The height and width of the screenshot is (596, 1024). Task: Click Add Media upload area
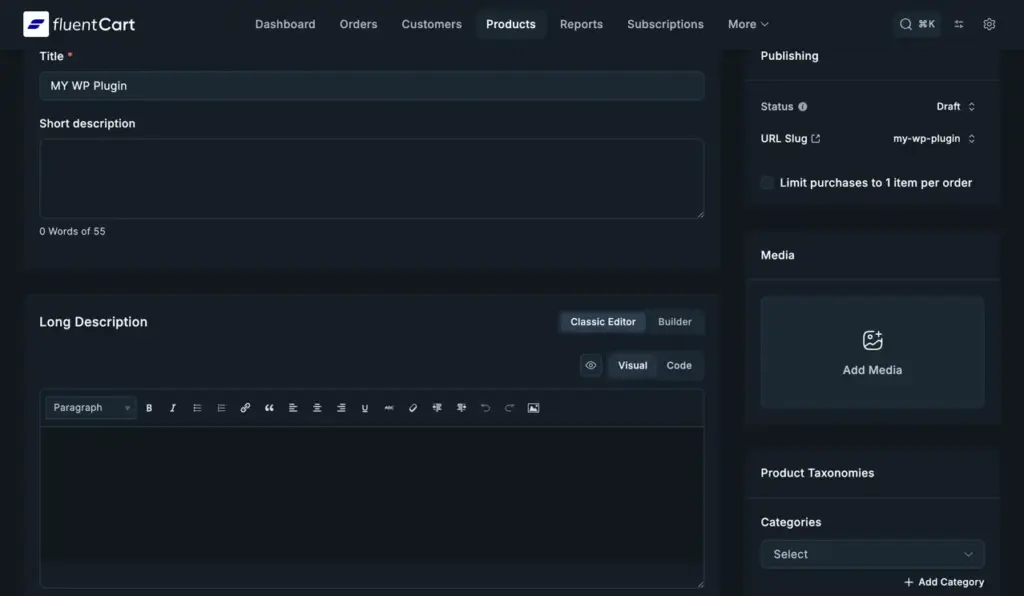(872, 352)
